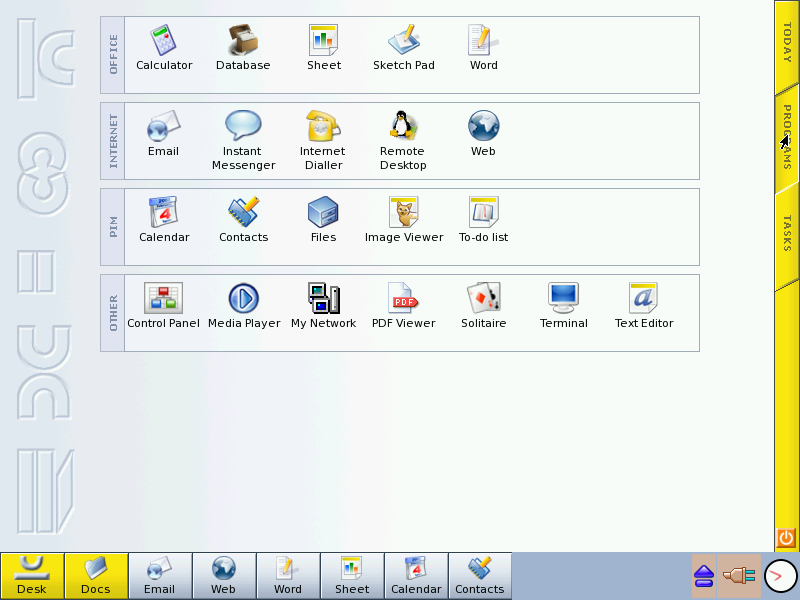Viewport: 800px width, 600px height.
Task: Launch Calendar from the bottom taskbar
Action: [416, 576]
